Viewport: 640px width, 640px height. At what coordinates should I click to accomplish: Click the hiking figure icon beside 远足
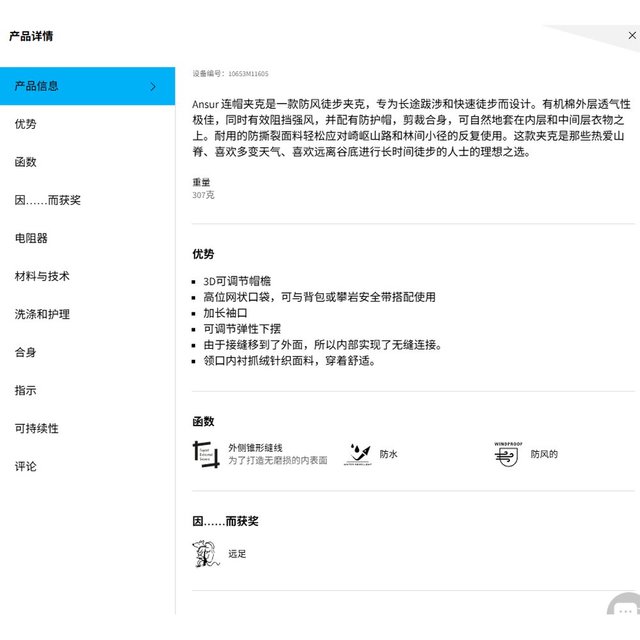tap(206, 554)
